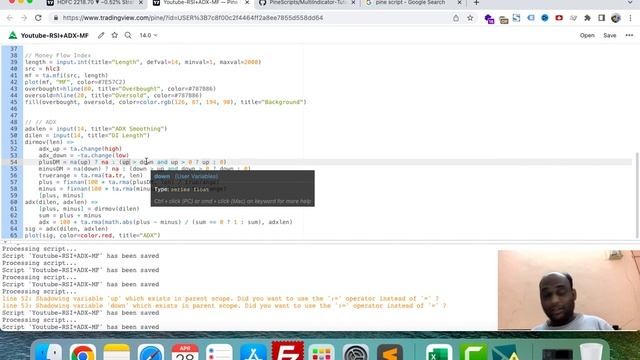
Task: Click the browser forward arrow
Action: [x=24, y=18]
